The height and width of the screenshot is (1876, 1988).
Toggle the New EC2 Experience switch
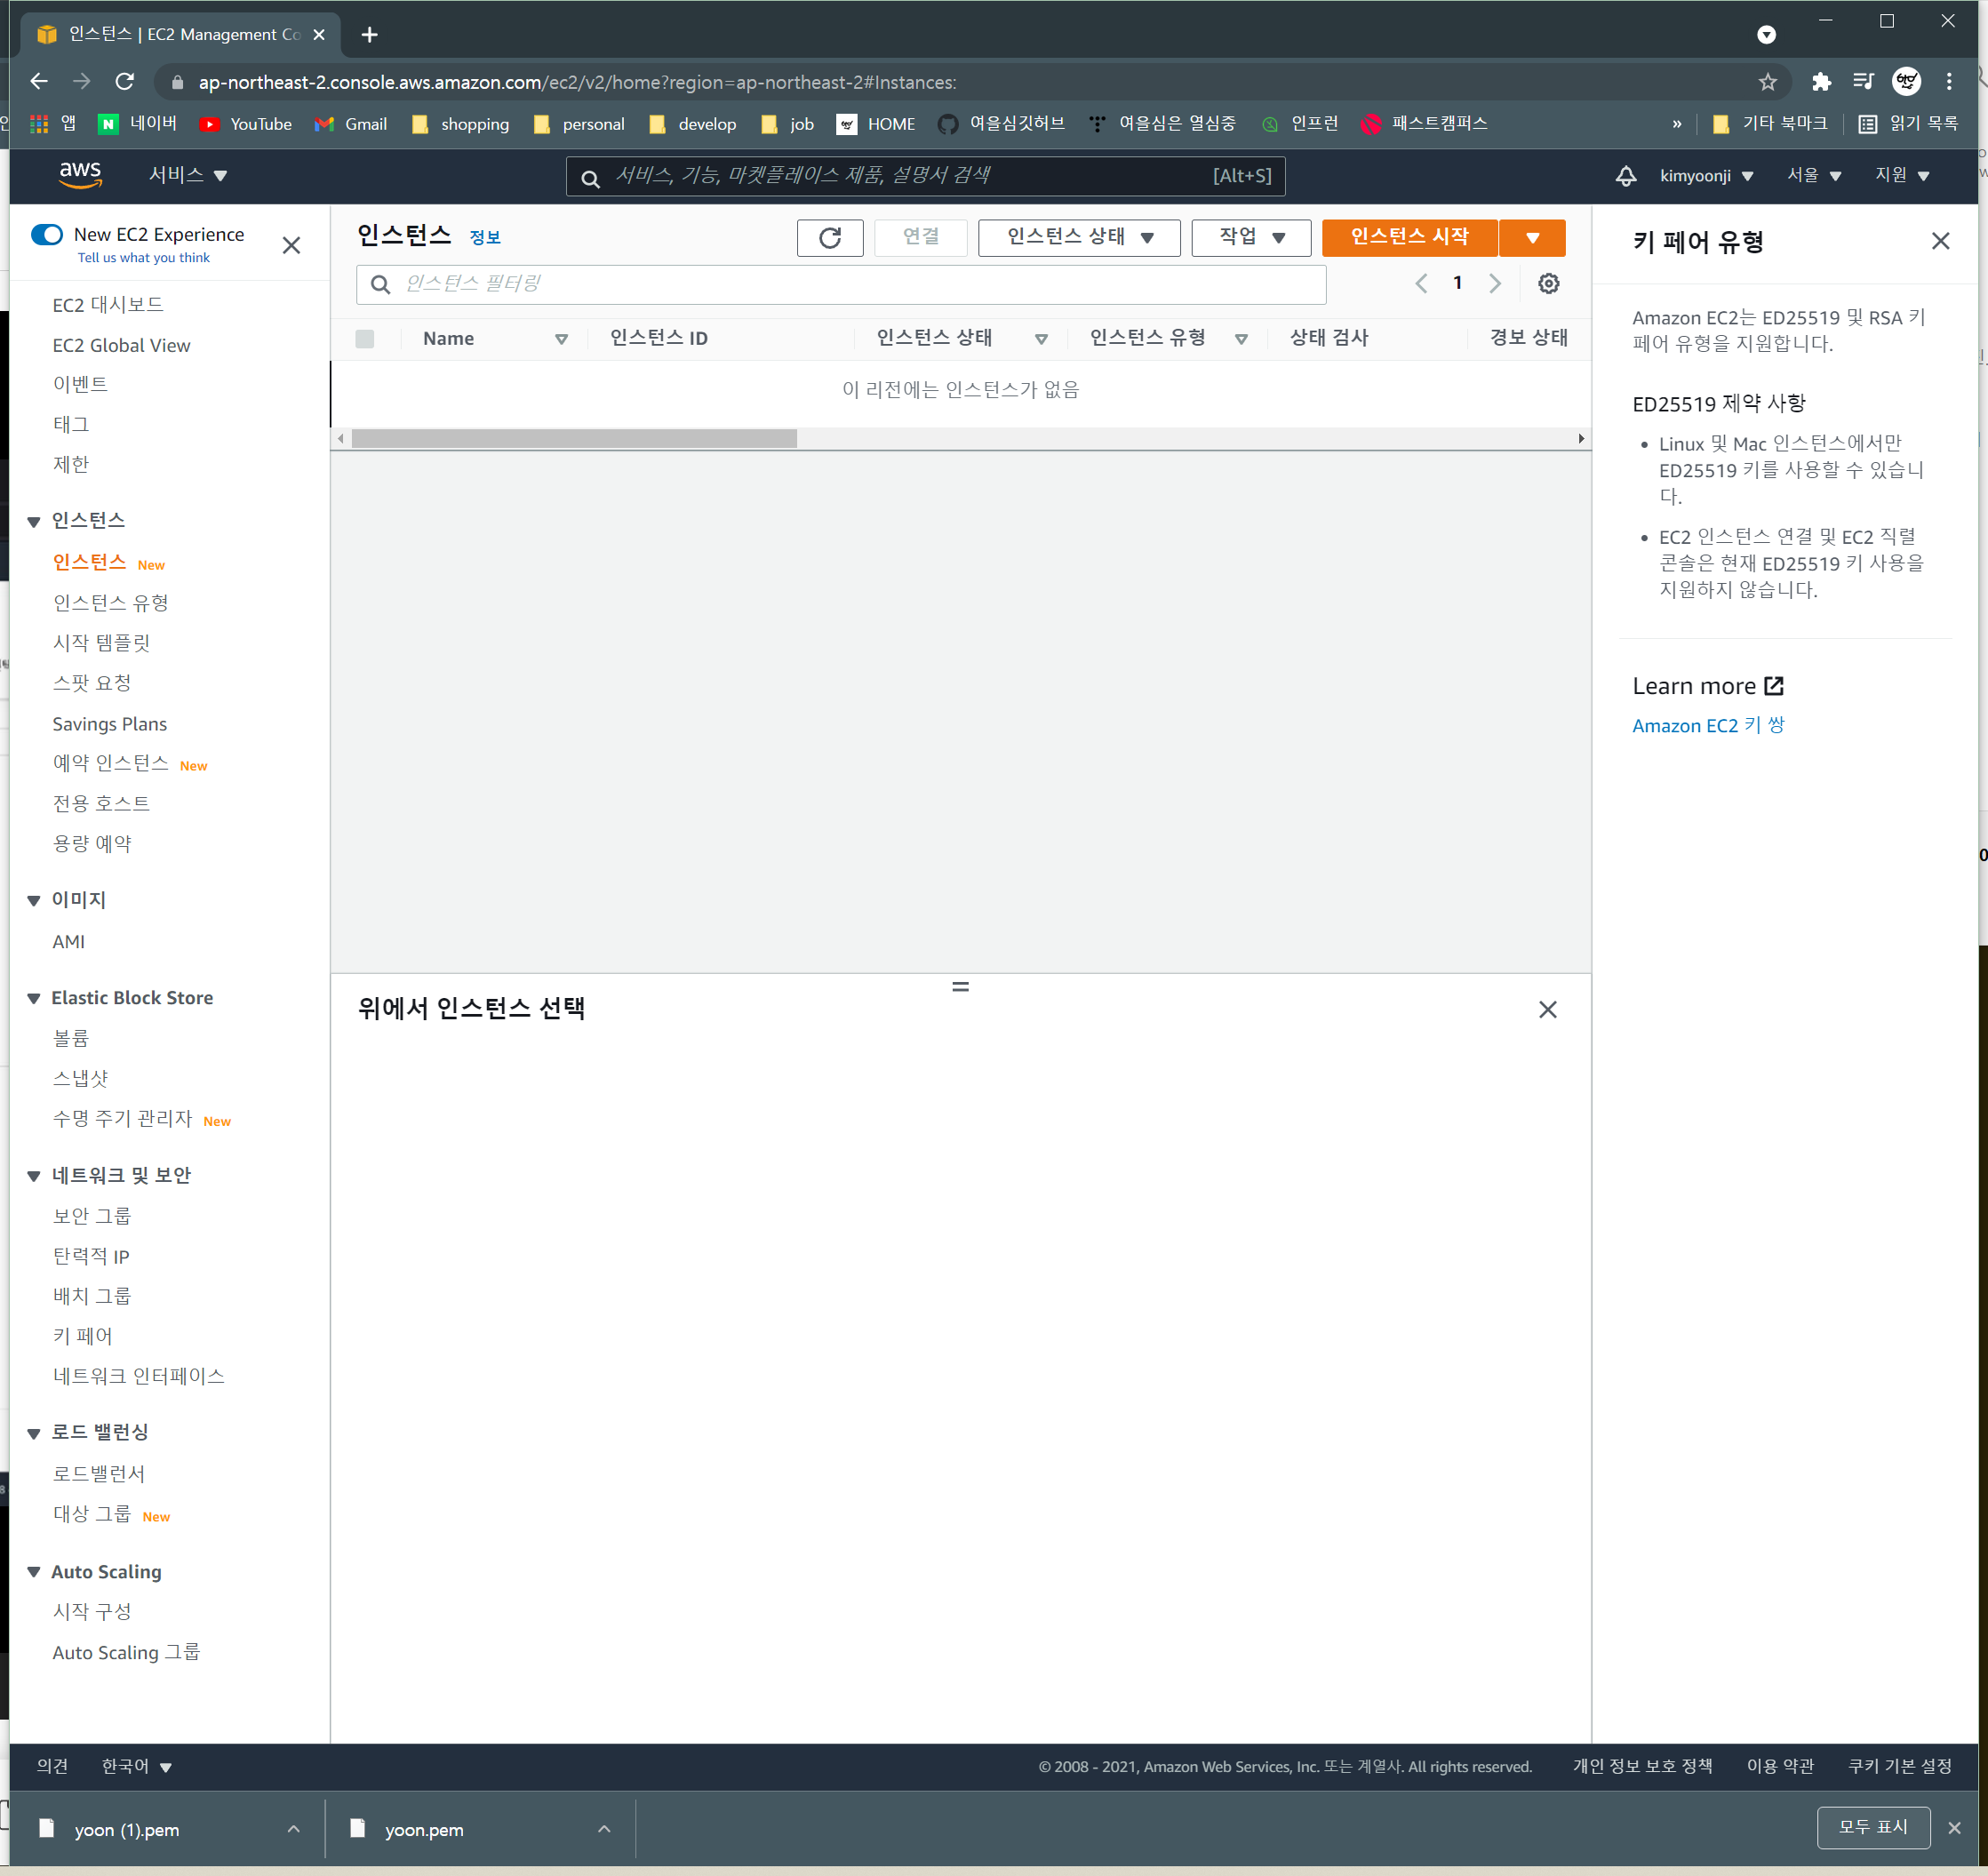point(47,234)
